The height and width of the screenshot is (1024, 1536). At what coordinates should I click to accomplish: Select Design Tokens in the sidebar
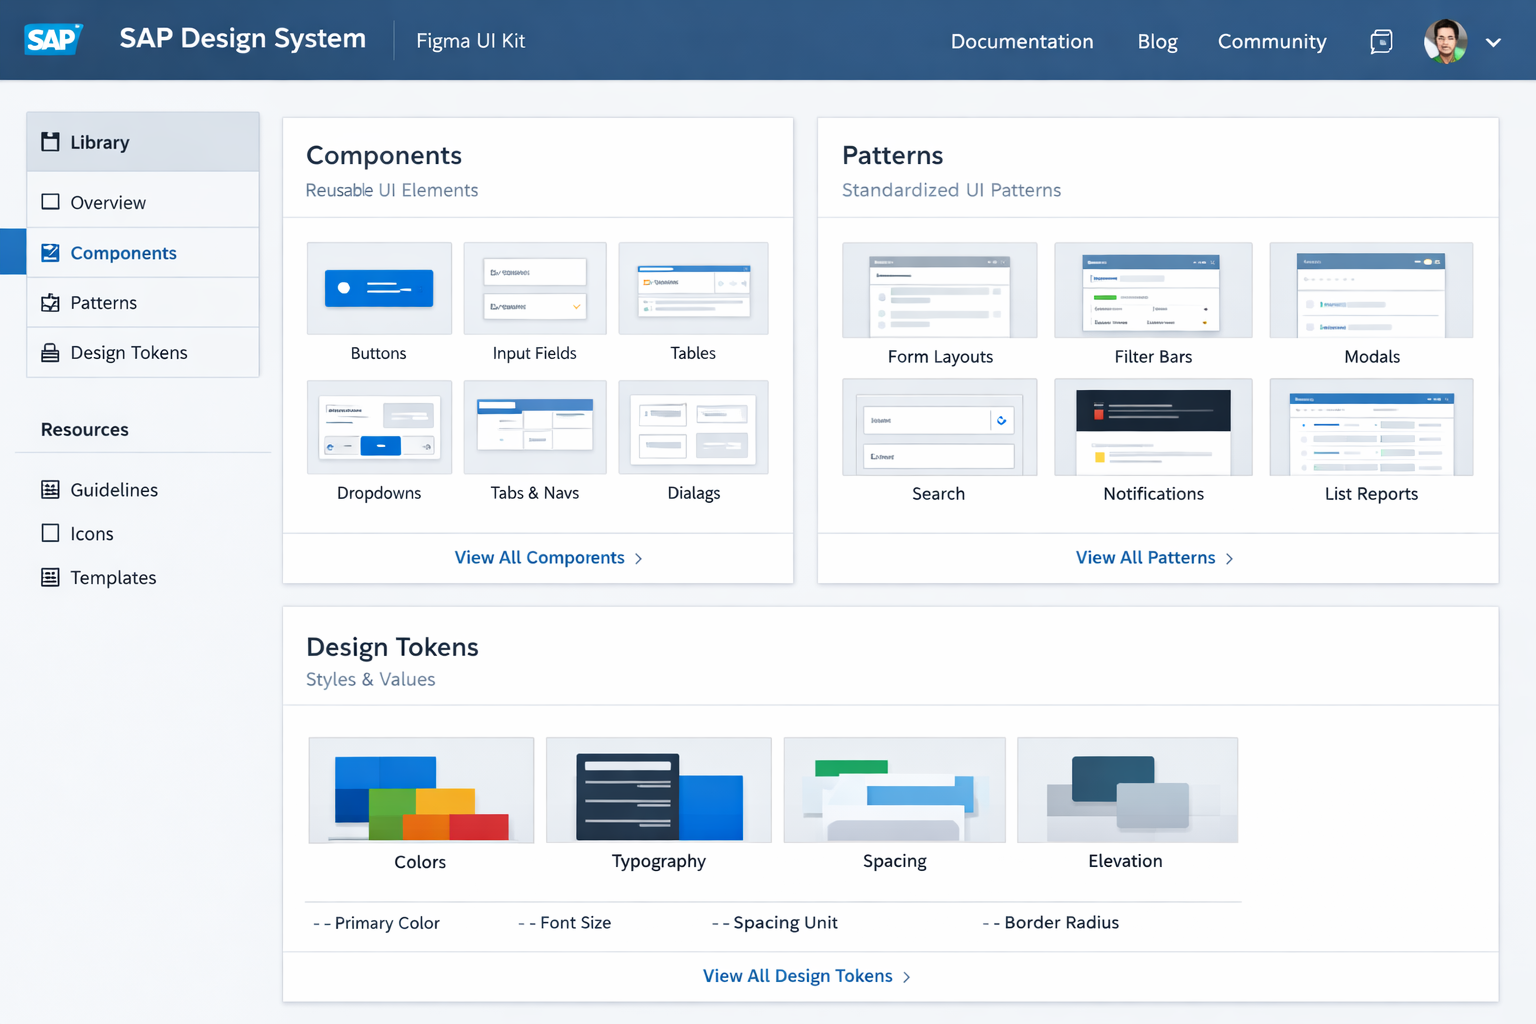tap(143, 353)
